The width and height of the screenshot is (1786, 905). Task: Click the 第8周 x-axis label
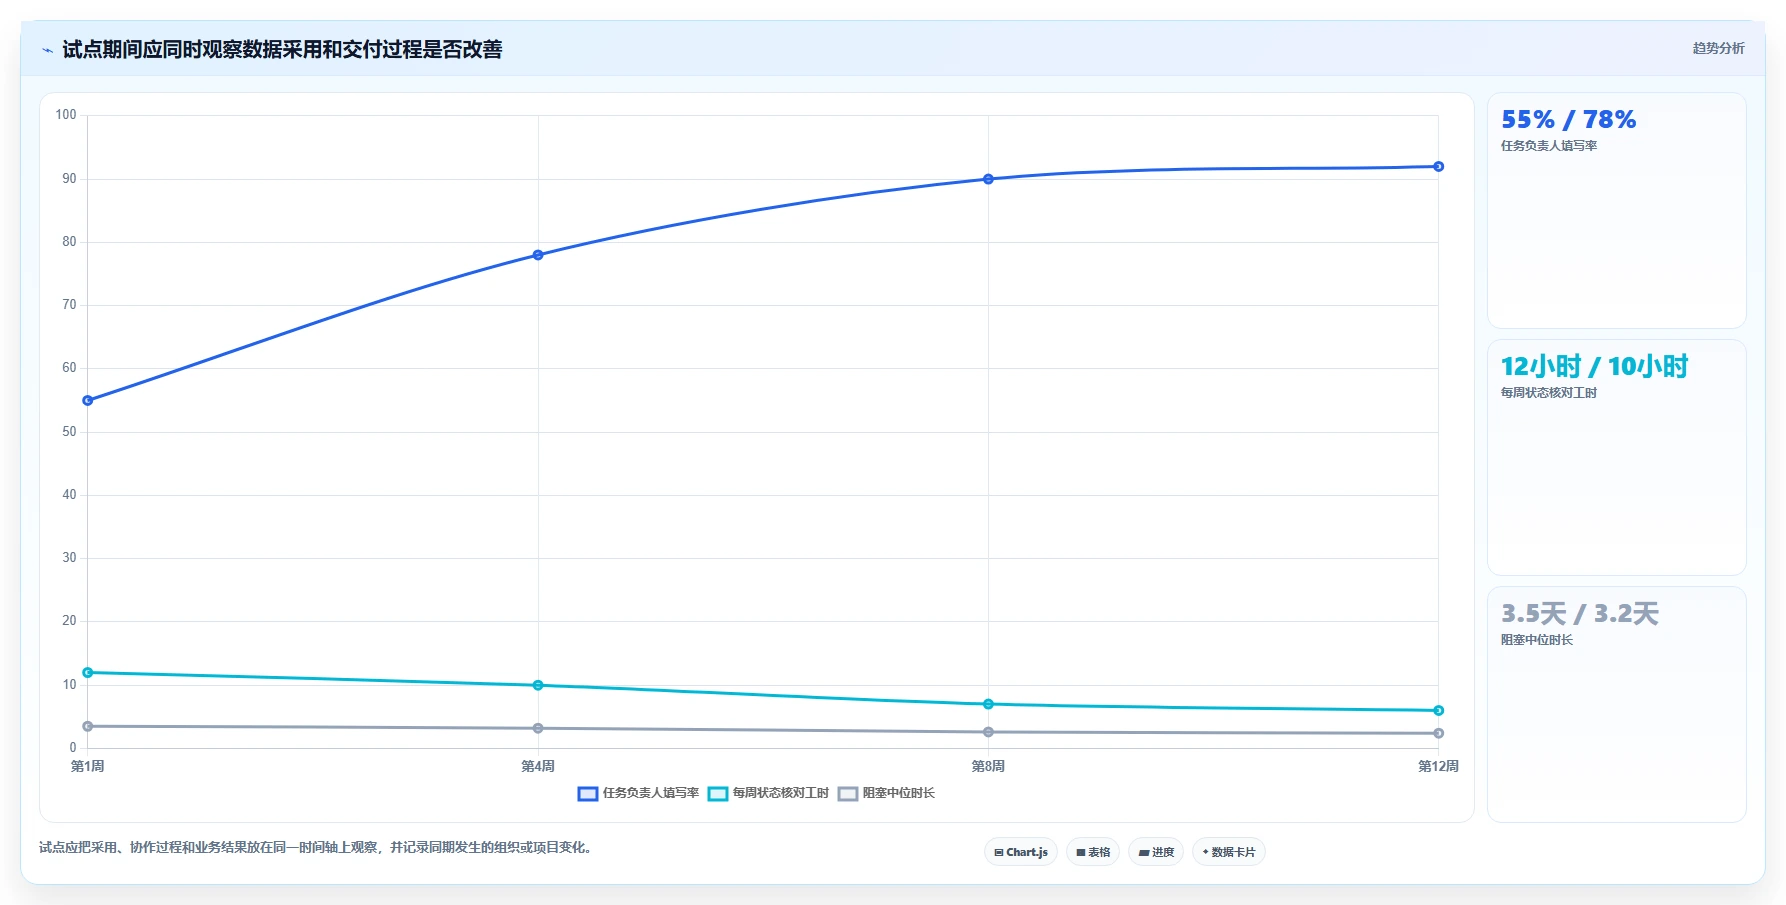coord(988,766)
